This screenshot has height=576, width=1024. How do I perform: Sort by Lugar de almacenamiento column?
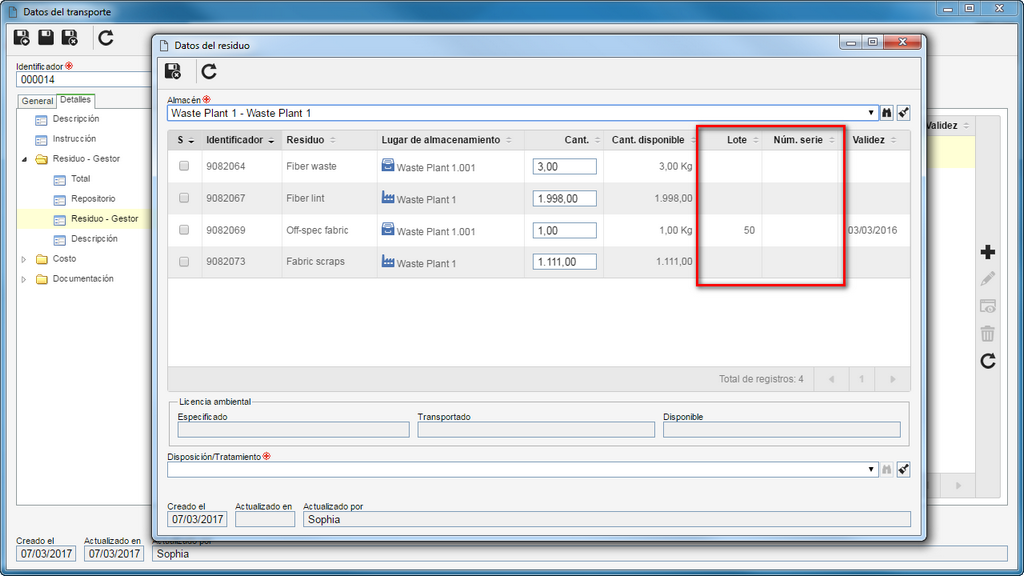pyautogui.click(x=451, y=140)
